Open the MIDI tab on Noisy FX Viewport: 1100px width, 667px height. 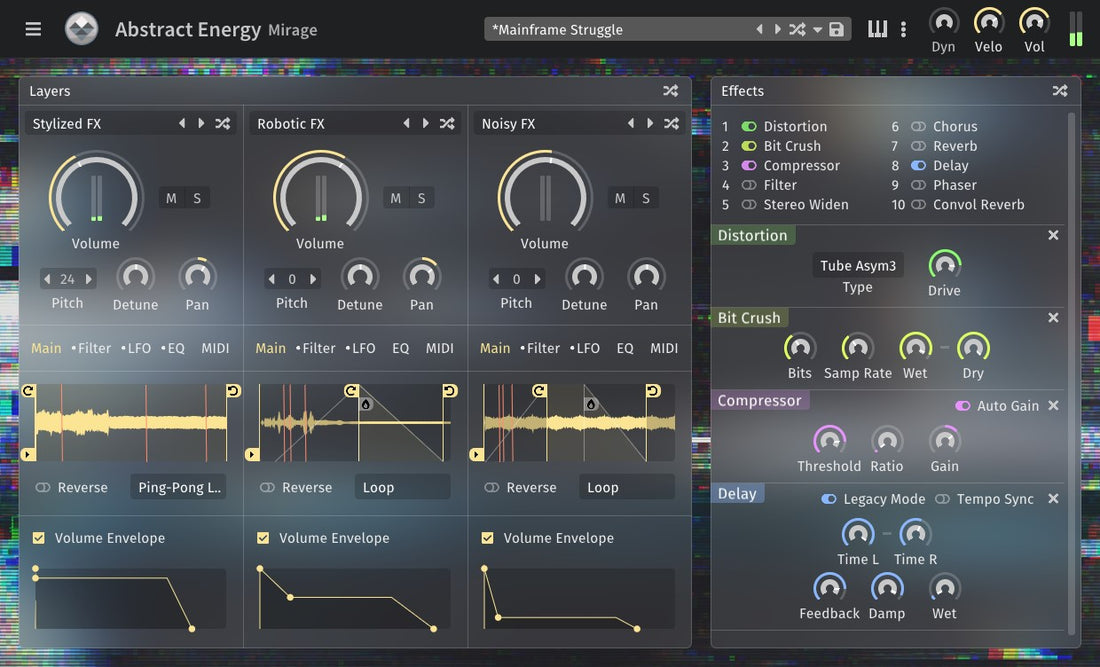click(x=663, y=348)
